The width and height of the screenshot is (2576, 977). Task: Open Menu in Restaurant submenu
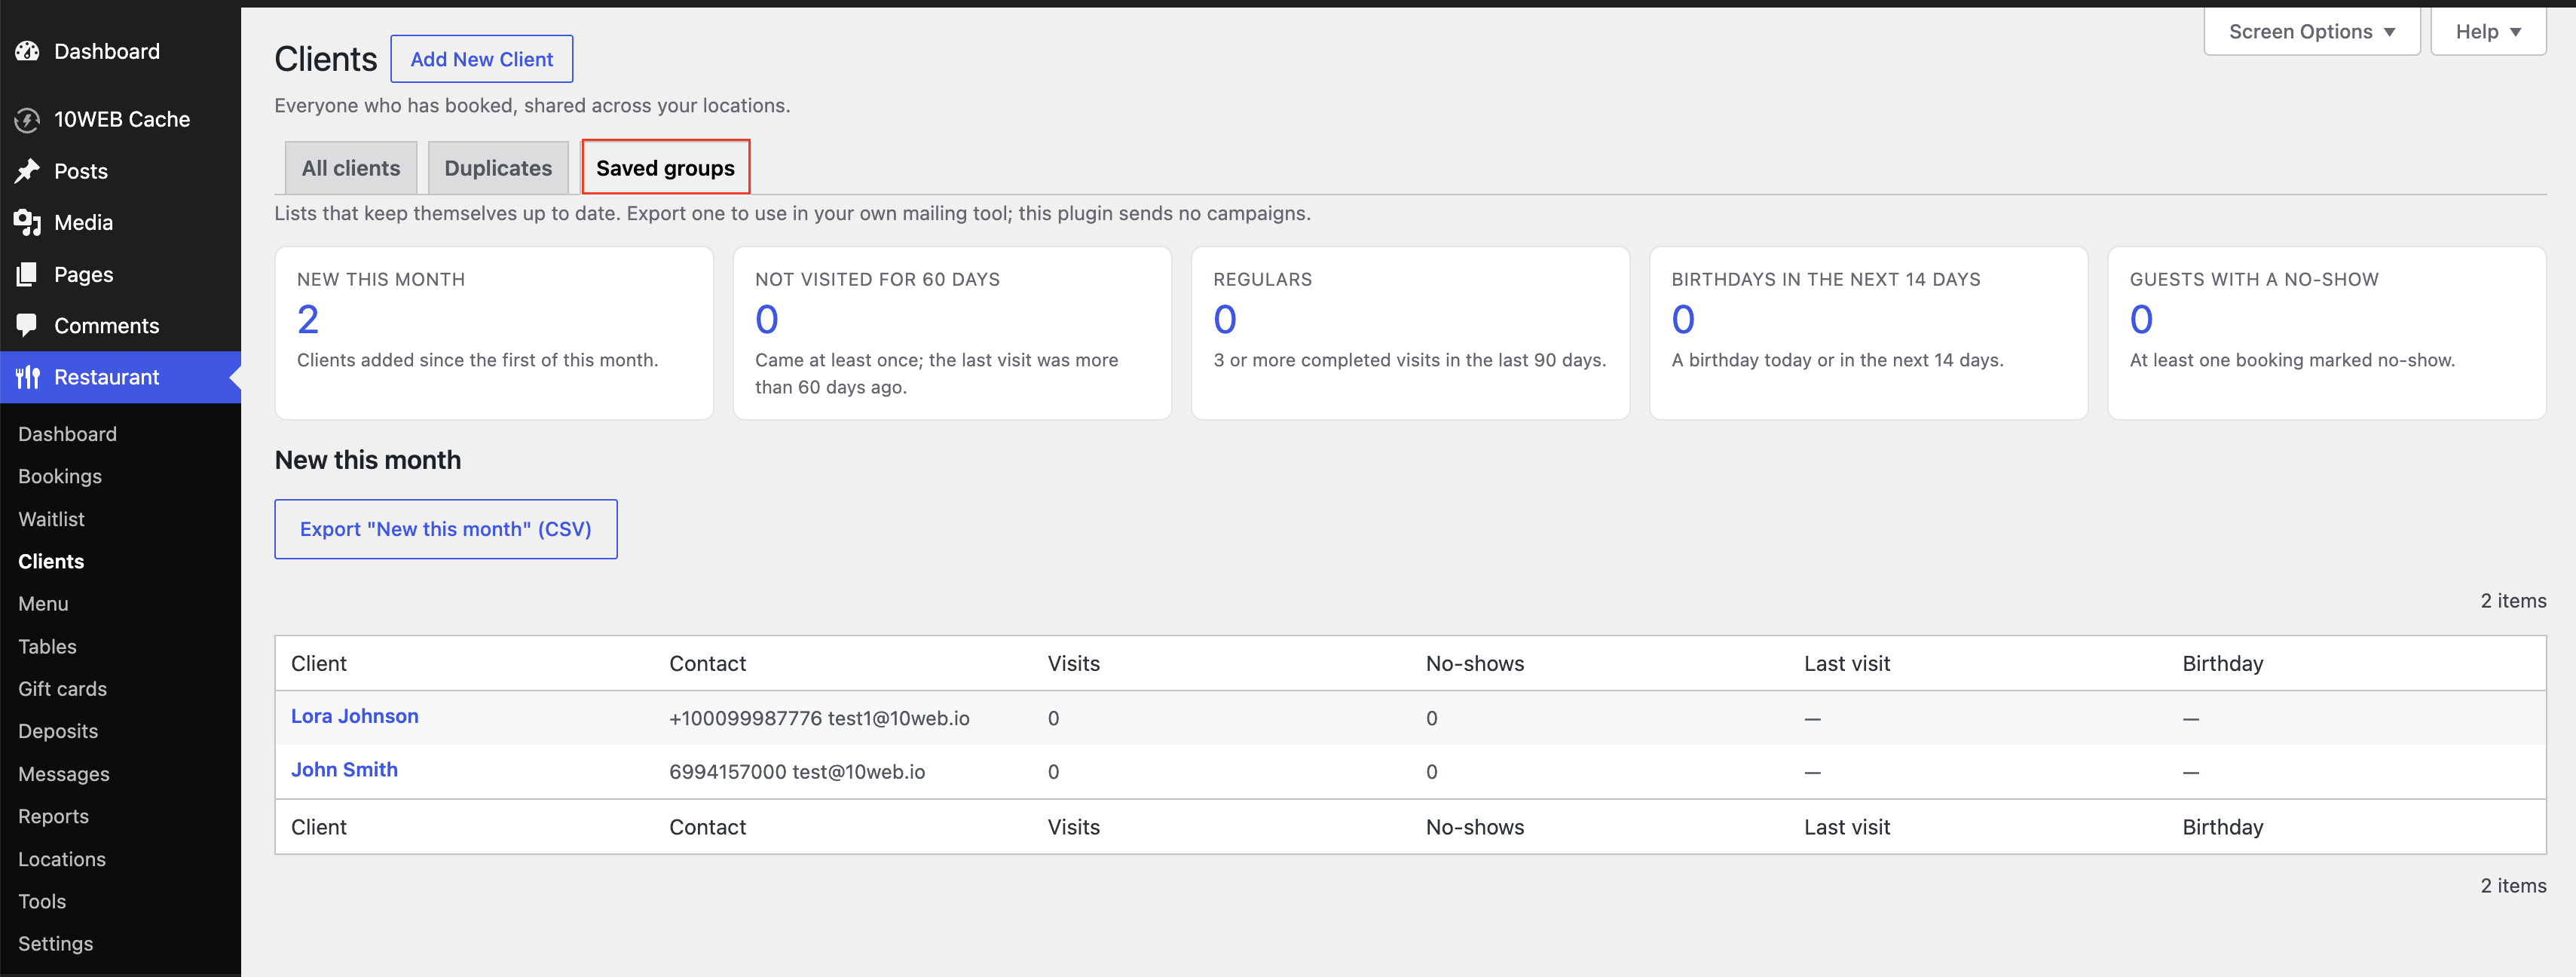coord(43,604)
